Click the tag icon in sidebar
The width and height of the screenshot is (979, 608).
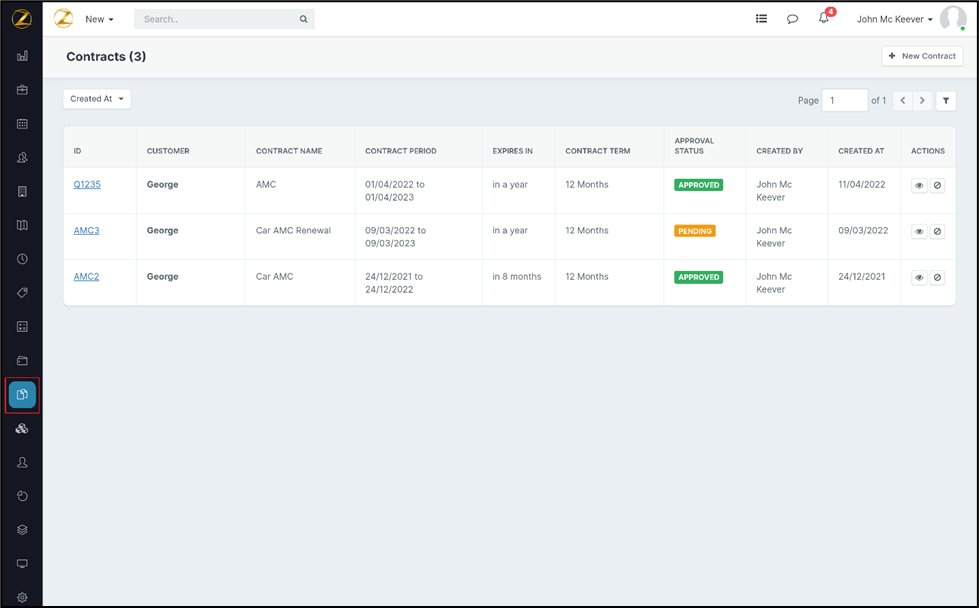click(x=22, y=293)
